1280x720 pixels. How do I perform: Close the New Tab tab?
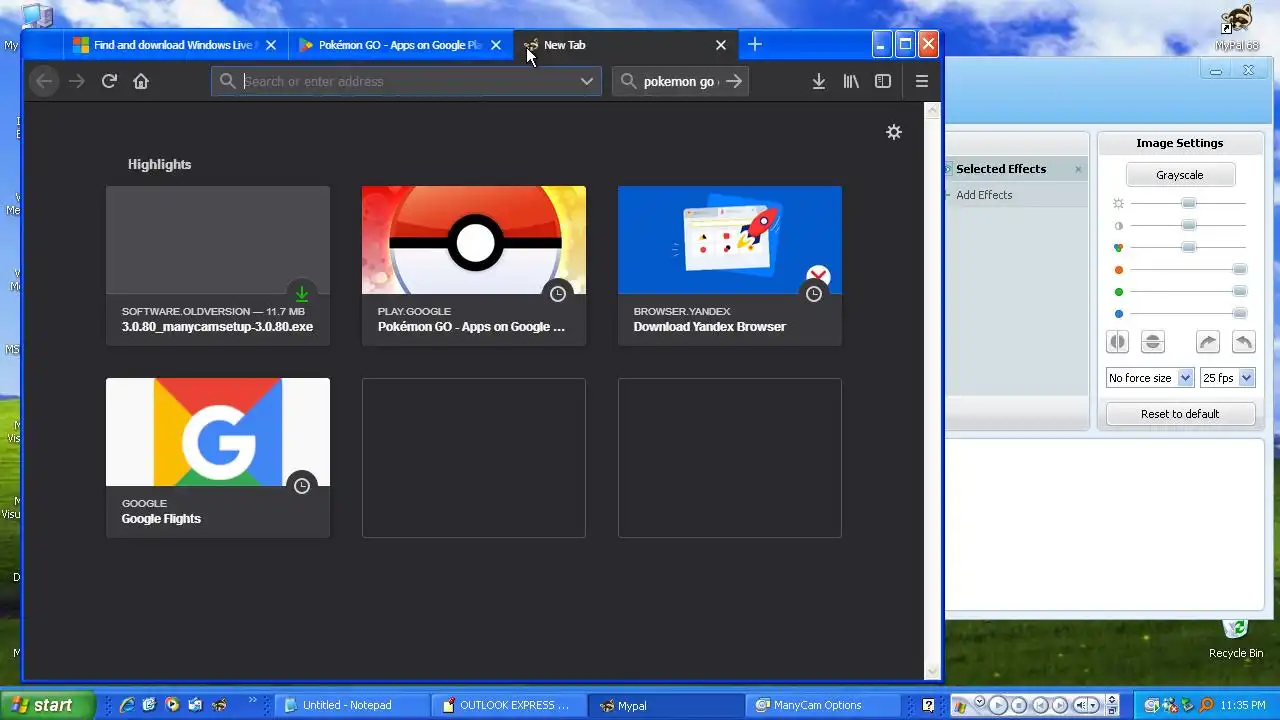(x=721, y=45)
